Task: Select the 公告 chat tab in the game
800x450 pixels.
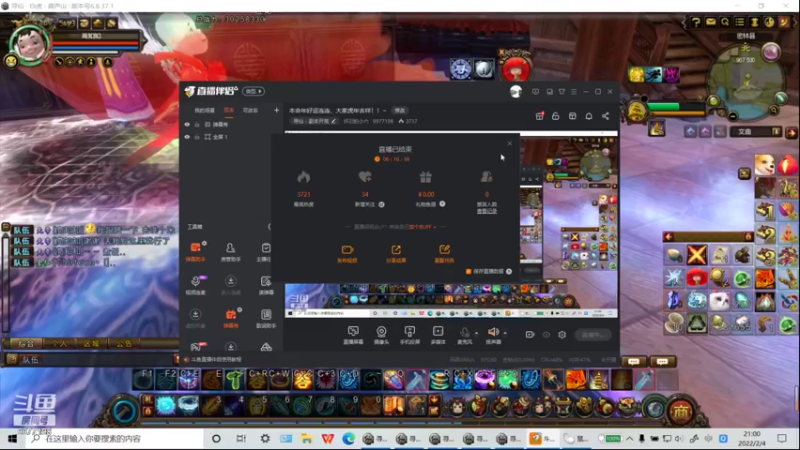Action: point(123,343)
